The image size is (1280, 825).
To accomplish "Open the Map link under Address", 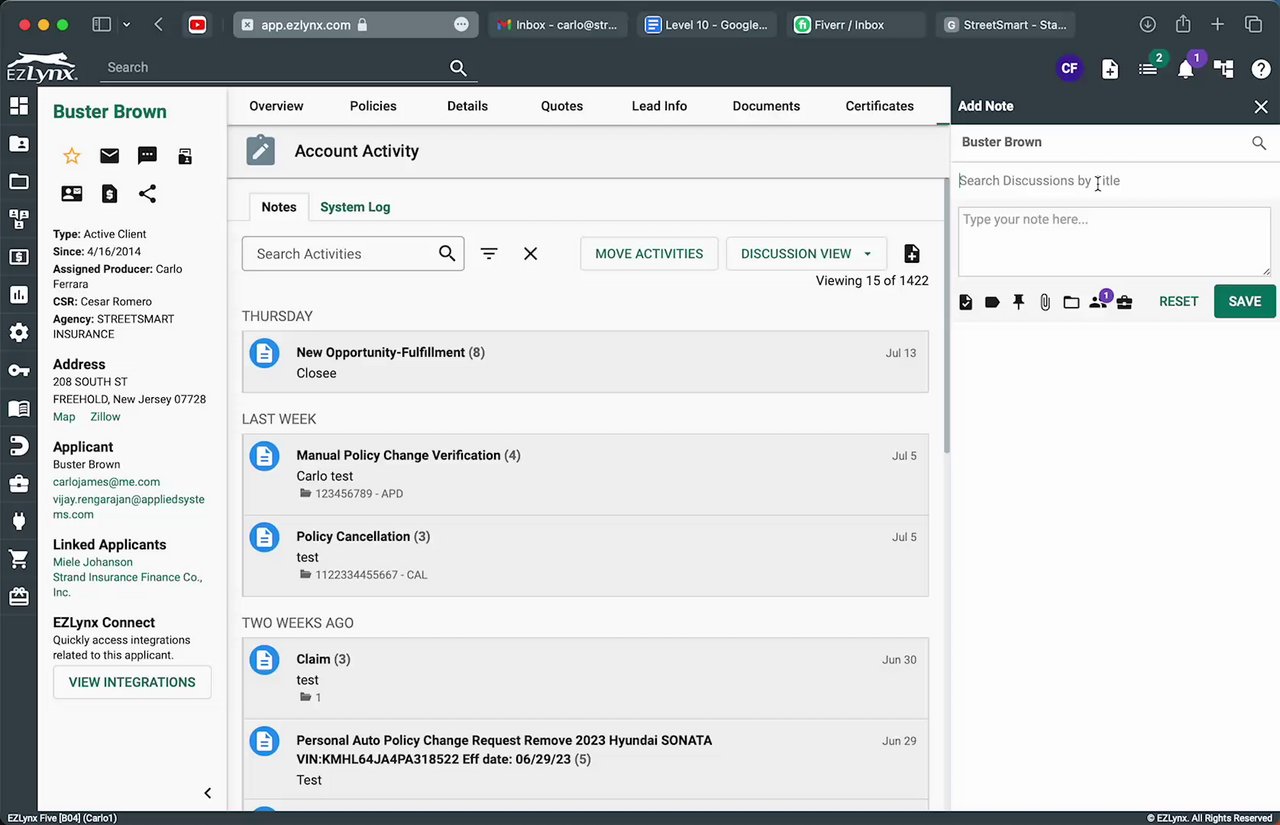I will click(64, 417).
